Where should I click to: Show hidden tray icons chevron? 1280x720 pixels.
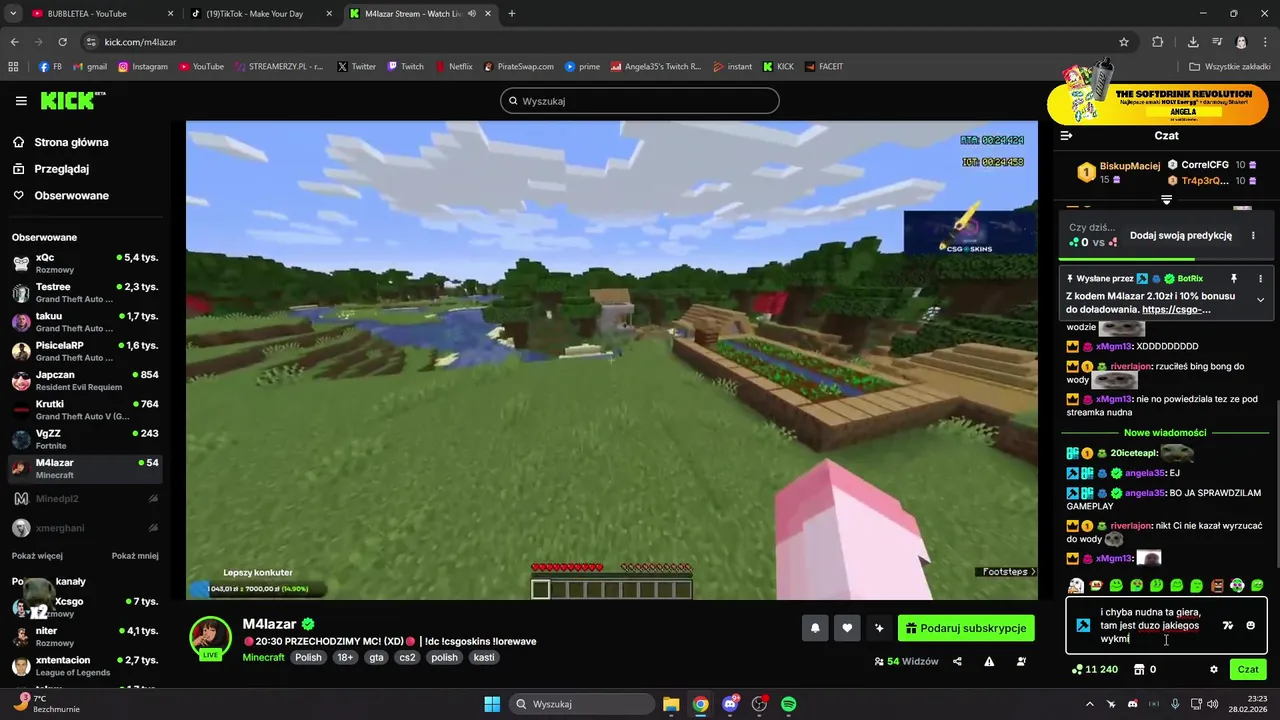1090,704
